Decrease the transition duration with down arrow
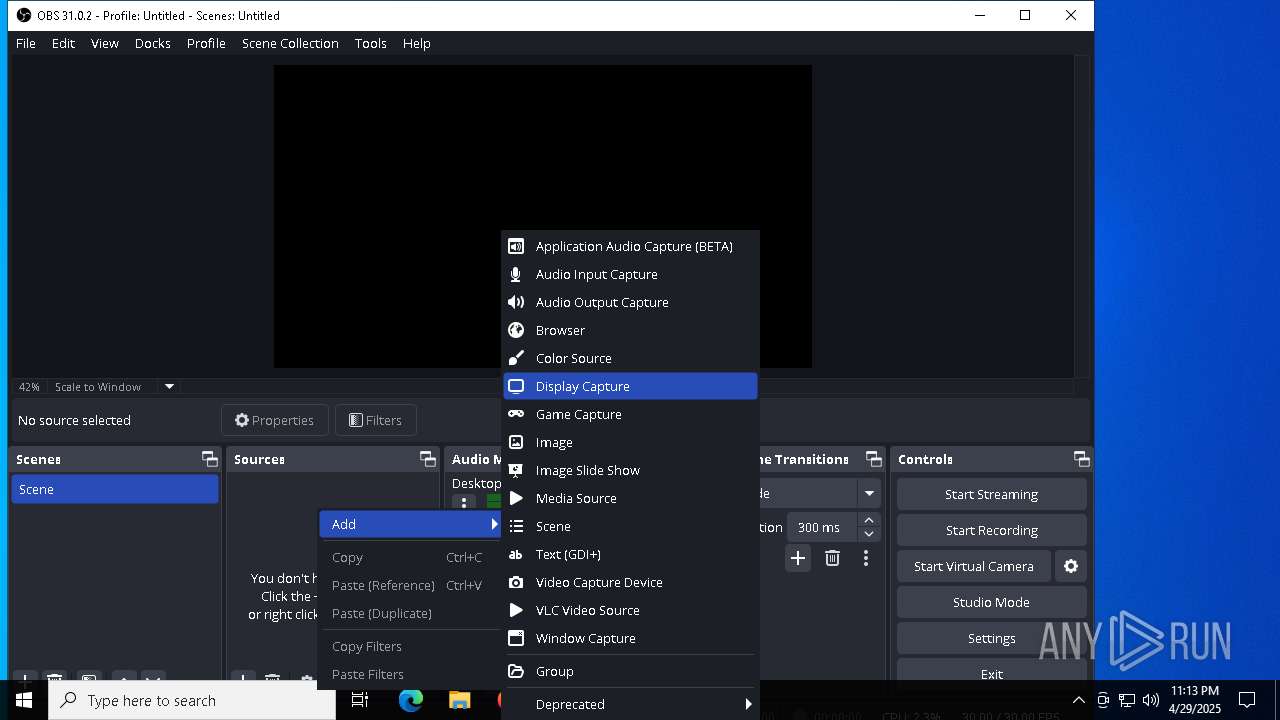 869,534
